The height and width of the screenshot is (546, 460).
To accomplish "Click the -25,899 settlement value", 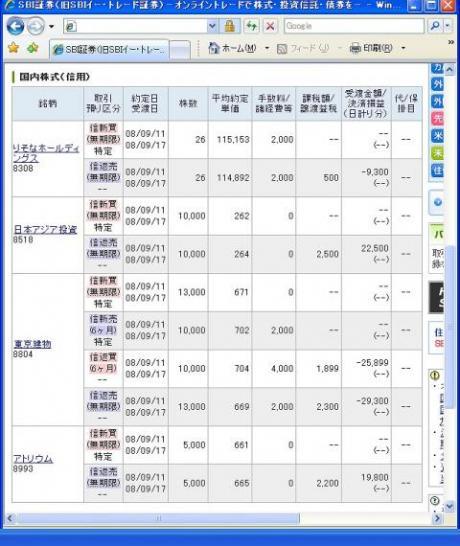I will pos(372,363).
